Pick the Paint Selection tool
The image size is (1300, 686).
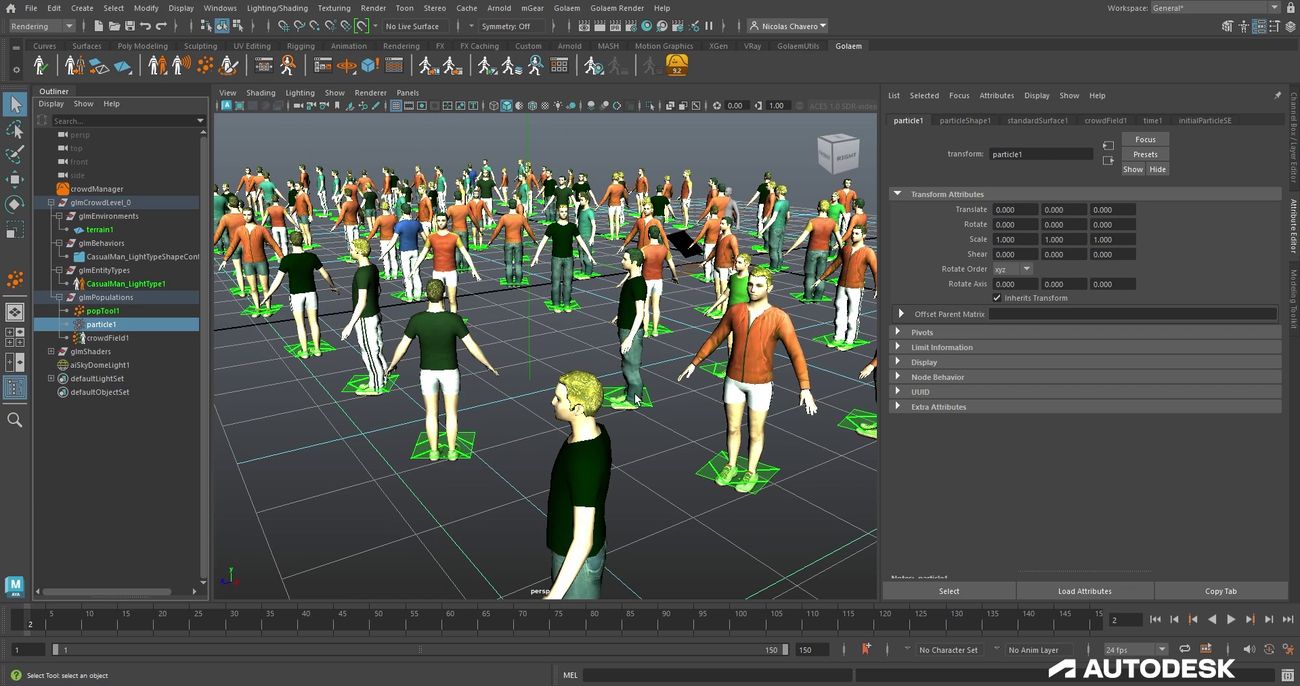15,155
